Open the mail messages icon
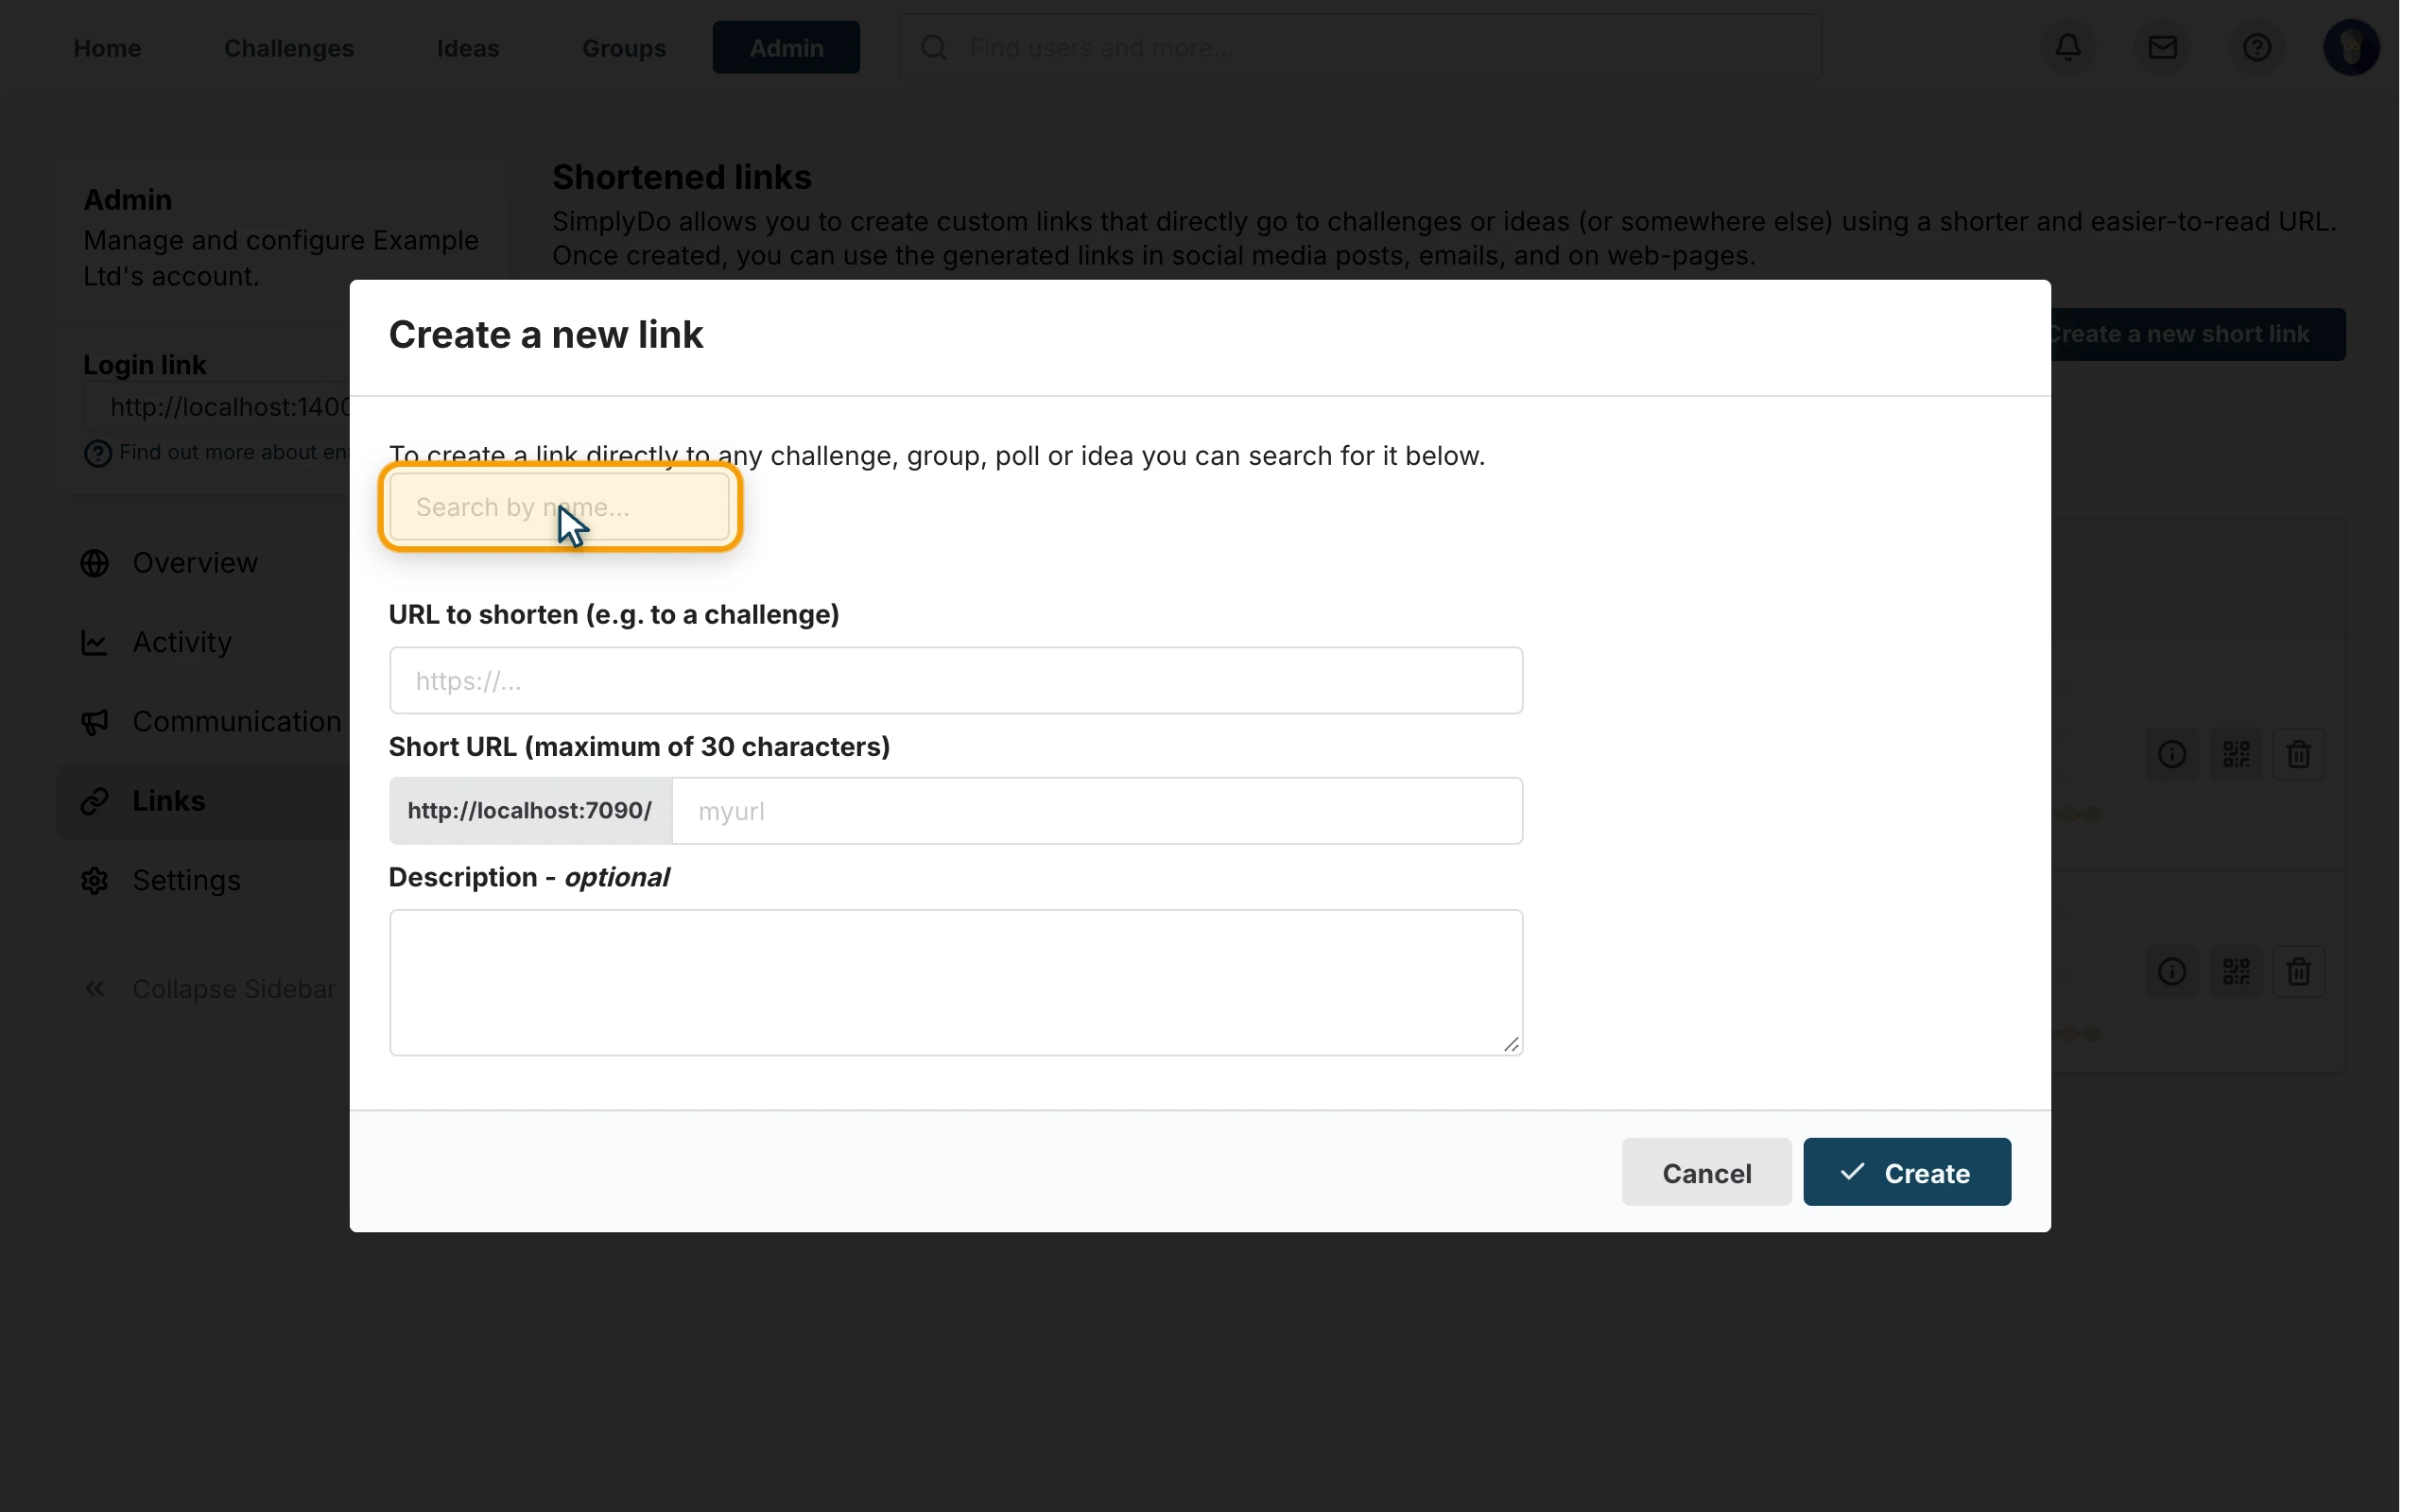This screenshot has height=1512, width=2420. [x=2162, y=47]
